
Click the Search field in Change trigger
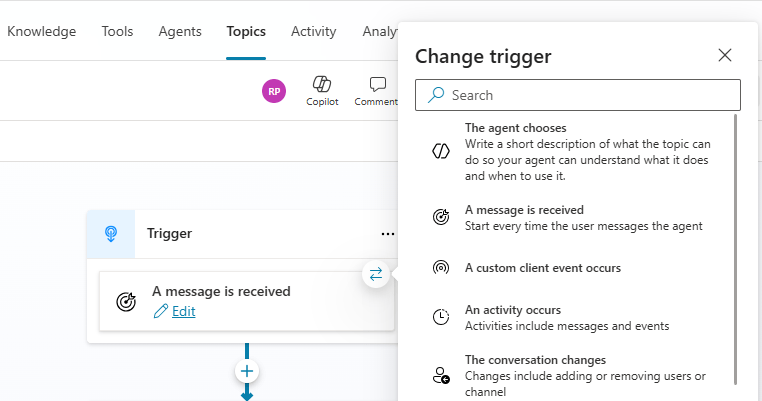pos(578,95)
